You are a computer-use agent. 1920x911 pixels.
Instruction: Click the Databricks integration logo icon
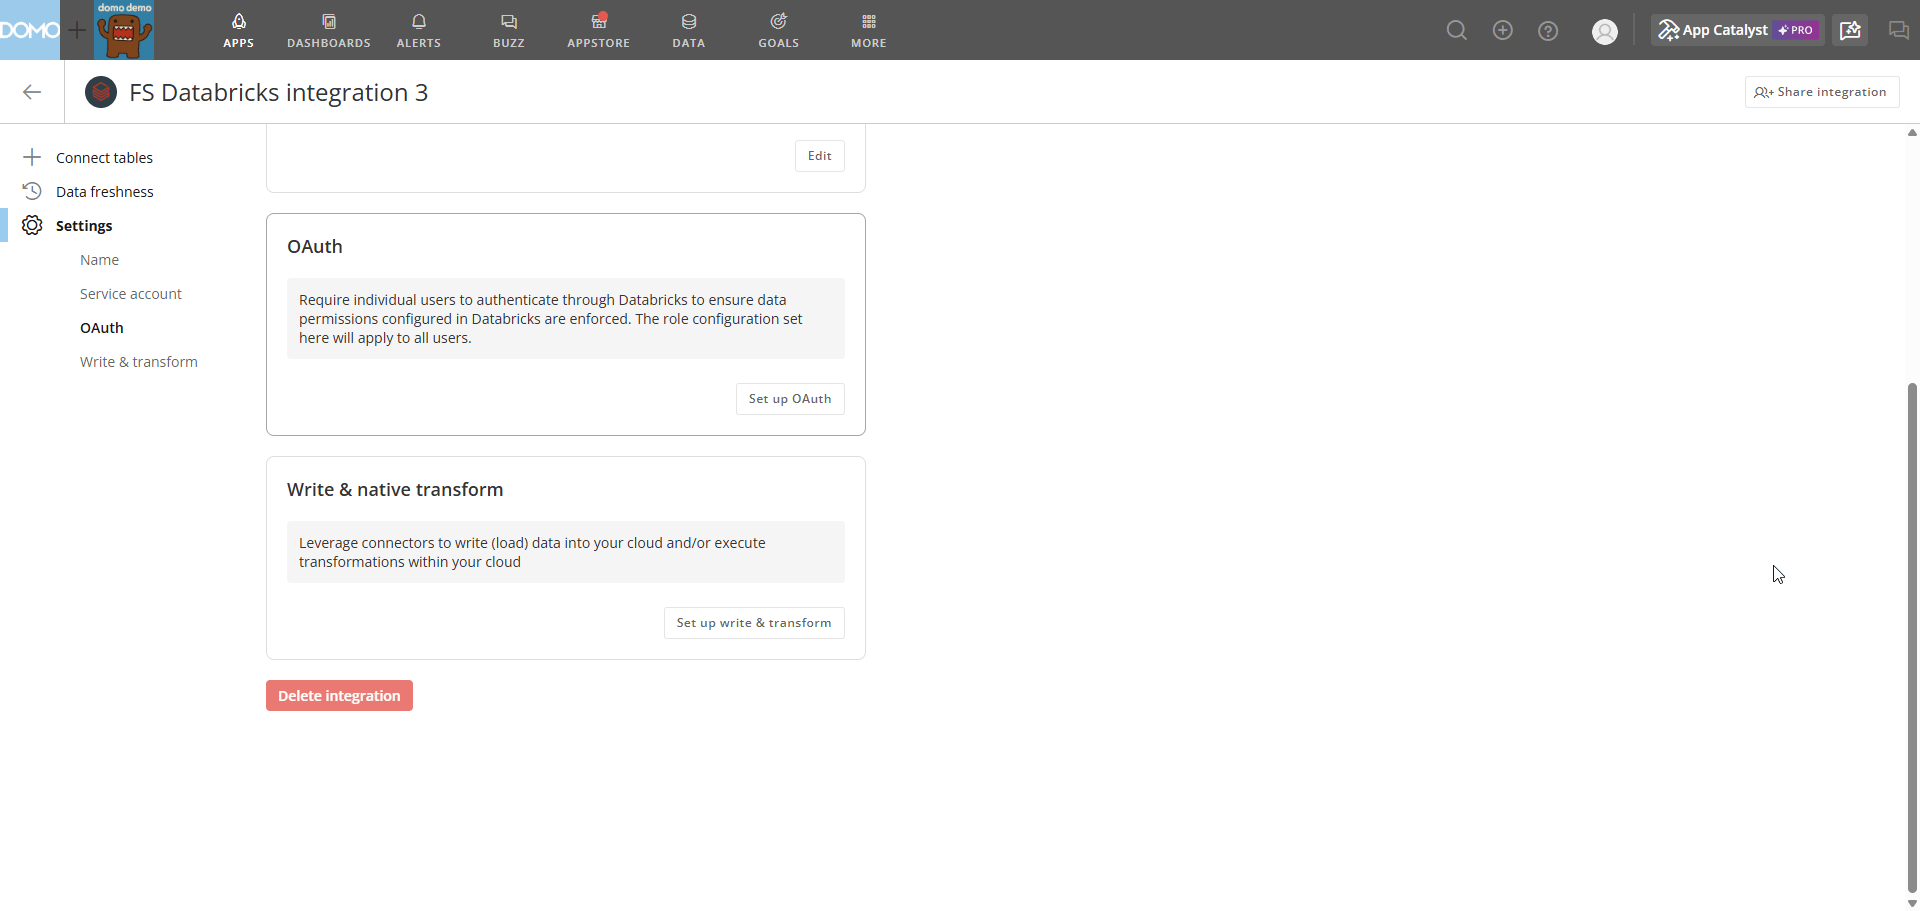(101, 92)
